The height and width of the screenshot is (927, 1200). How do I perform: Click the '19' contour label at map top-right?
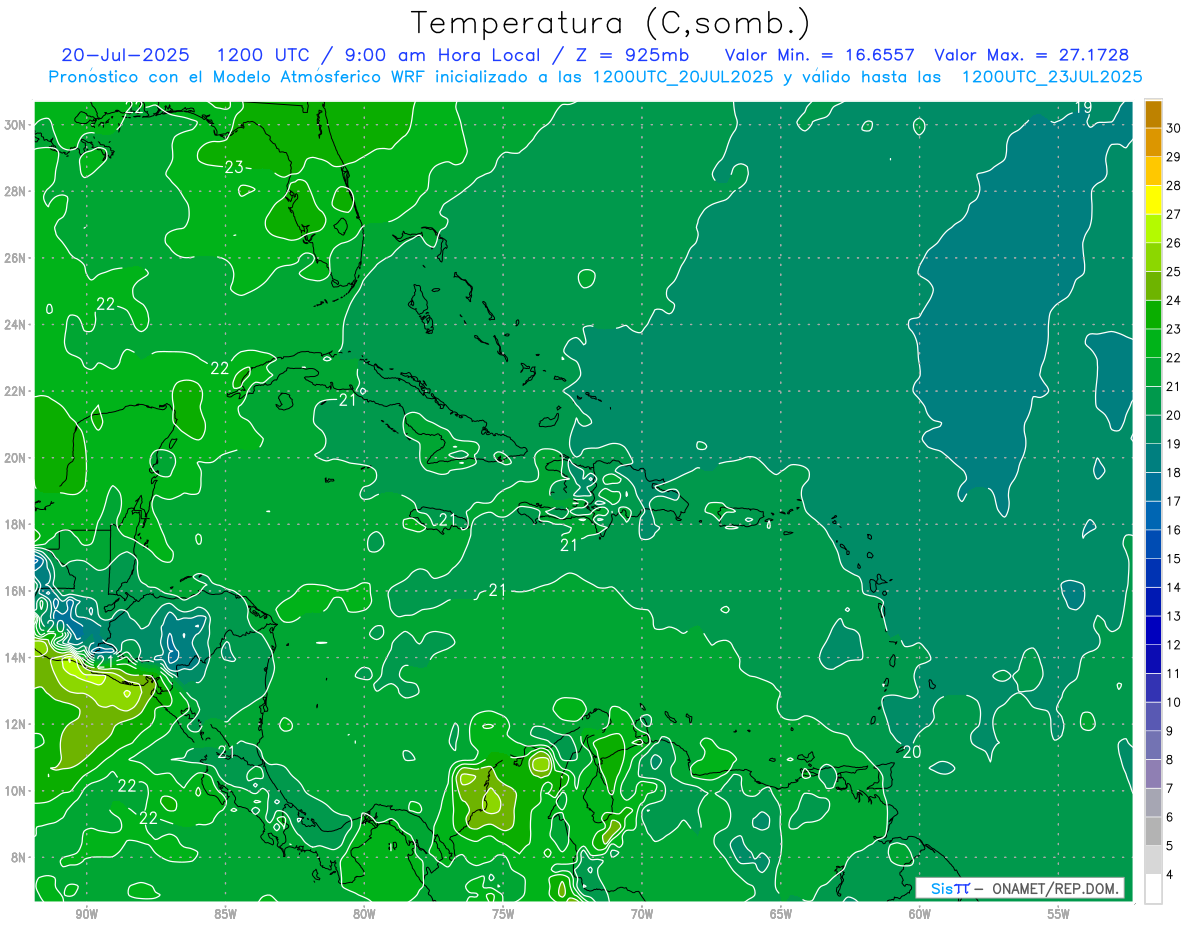(1083, 107)
